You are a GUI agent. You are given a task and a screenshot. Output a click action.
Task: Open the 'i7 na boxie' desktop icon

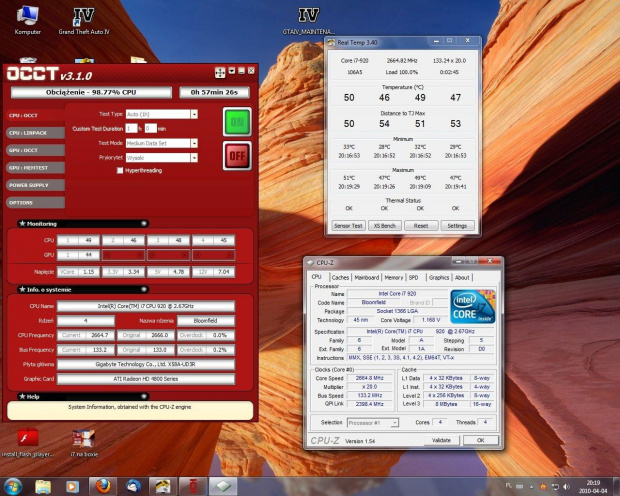(x=84, y=443)
